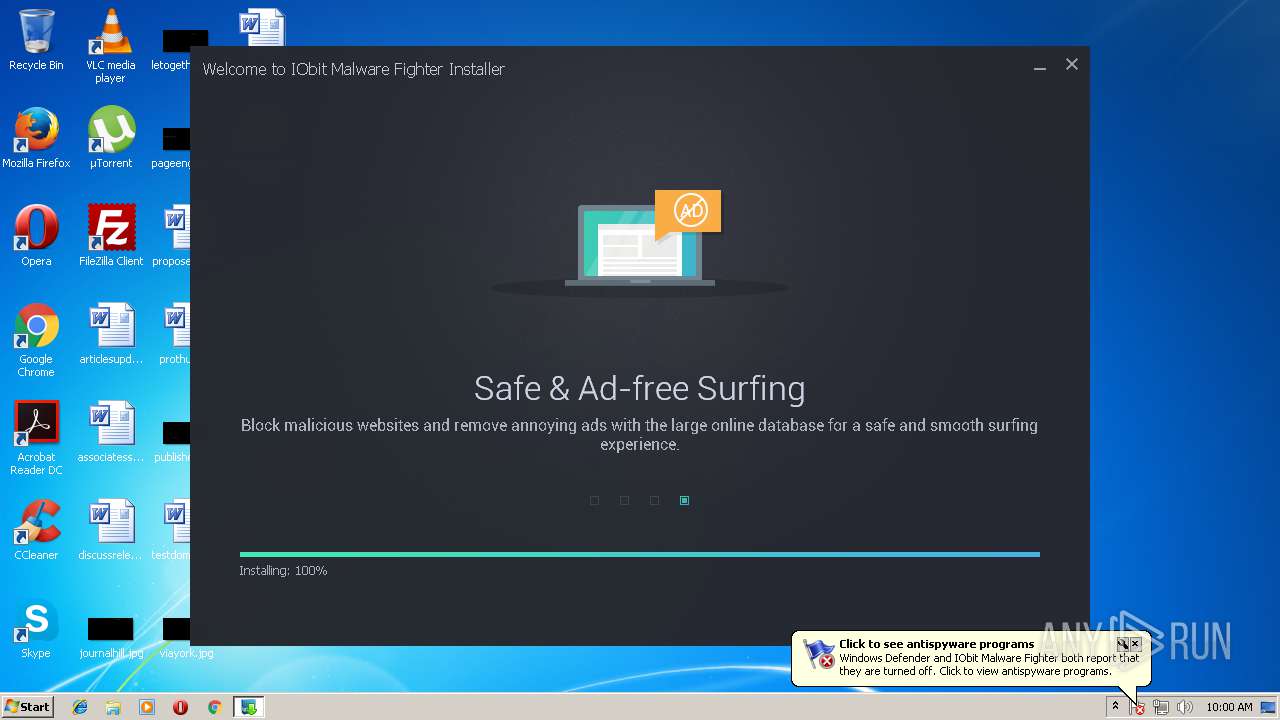Open Opera browser desktop icon

tap(36, 236)
